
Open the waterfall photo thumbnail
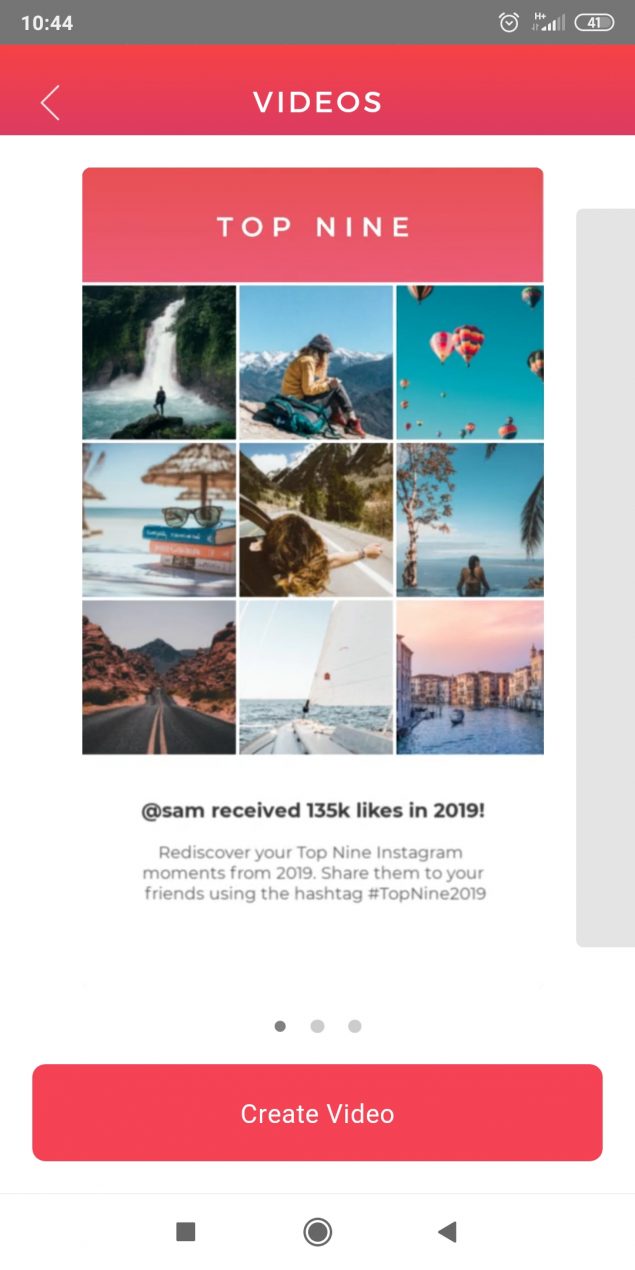(159, 362)
